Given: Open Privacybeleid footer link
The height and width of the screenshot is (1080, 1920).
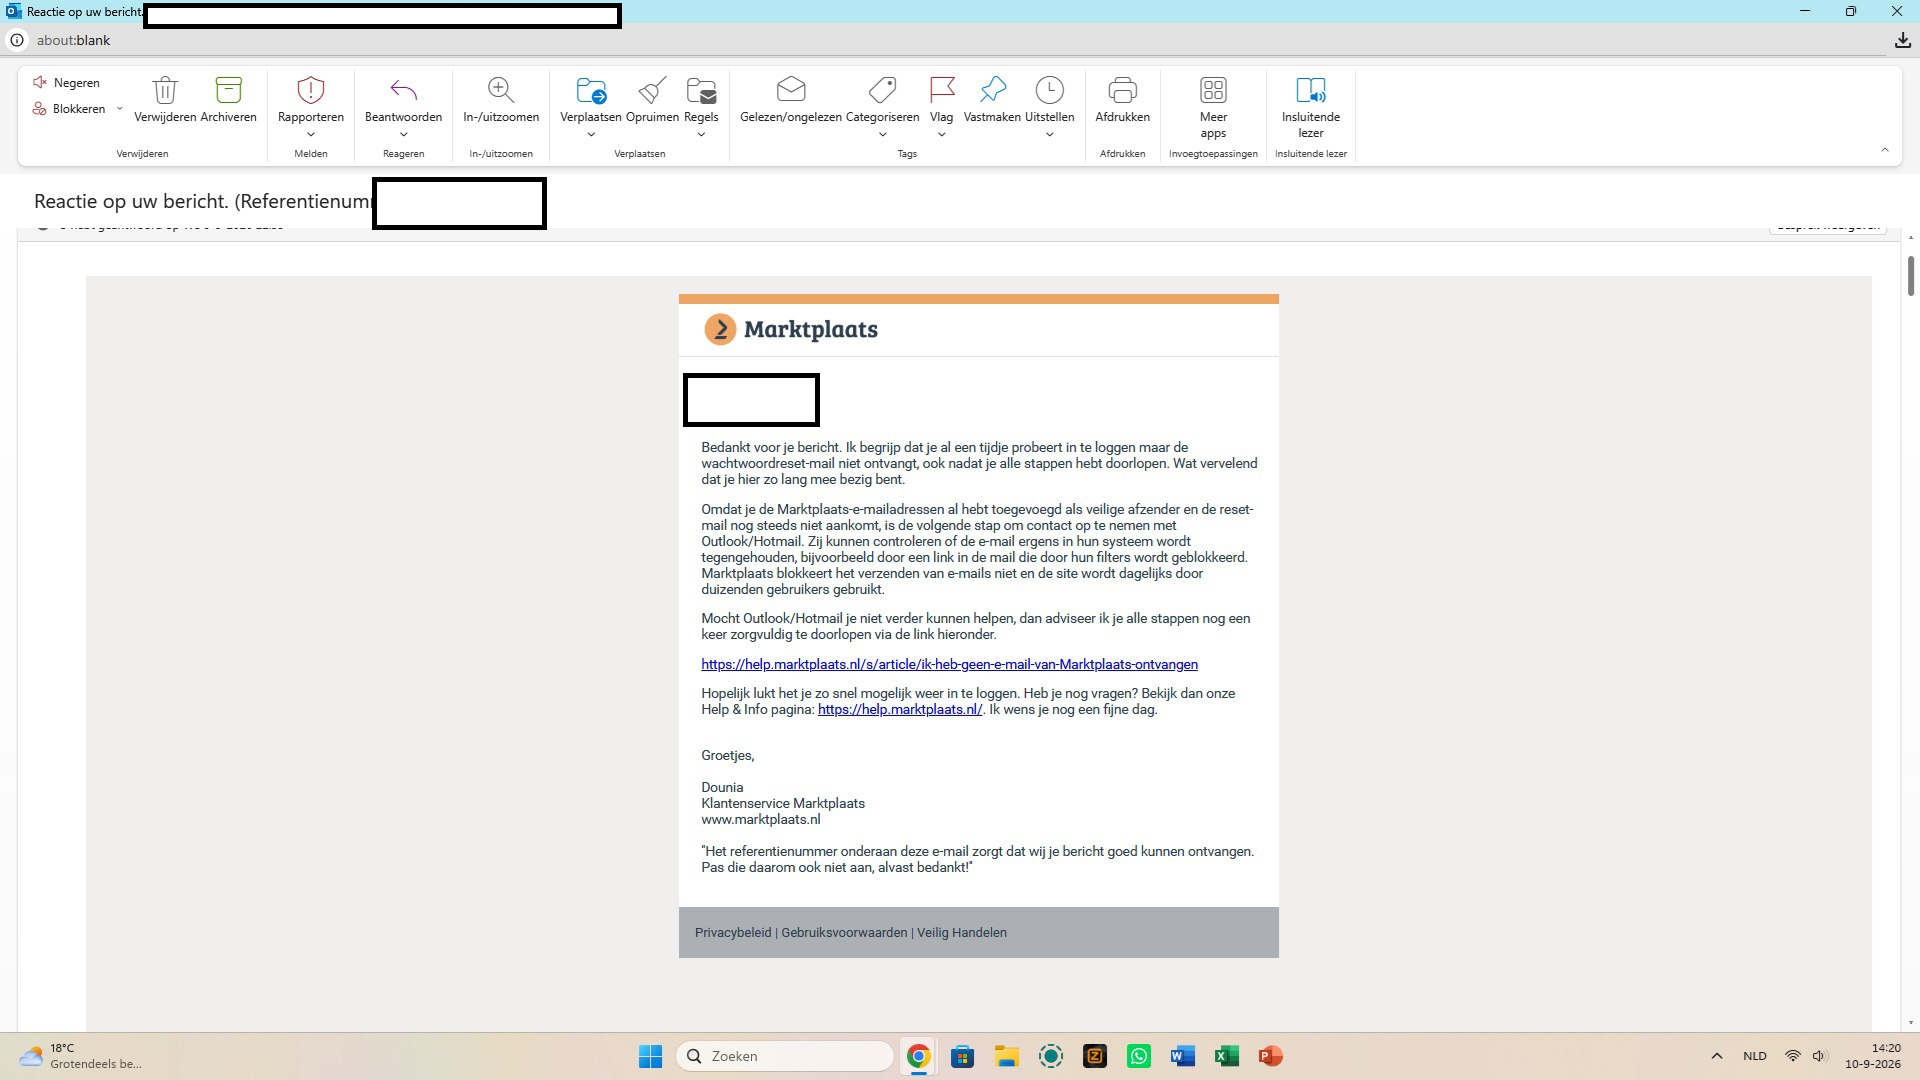Looking at the screenshot, I should [x=733, y=932].
